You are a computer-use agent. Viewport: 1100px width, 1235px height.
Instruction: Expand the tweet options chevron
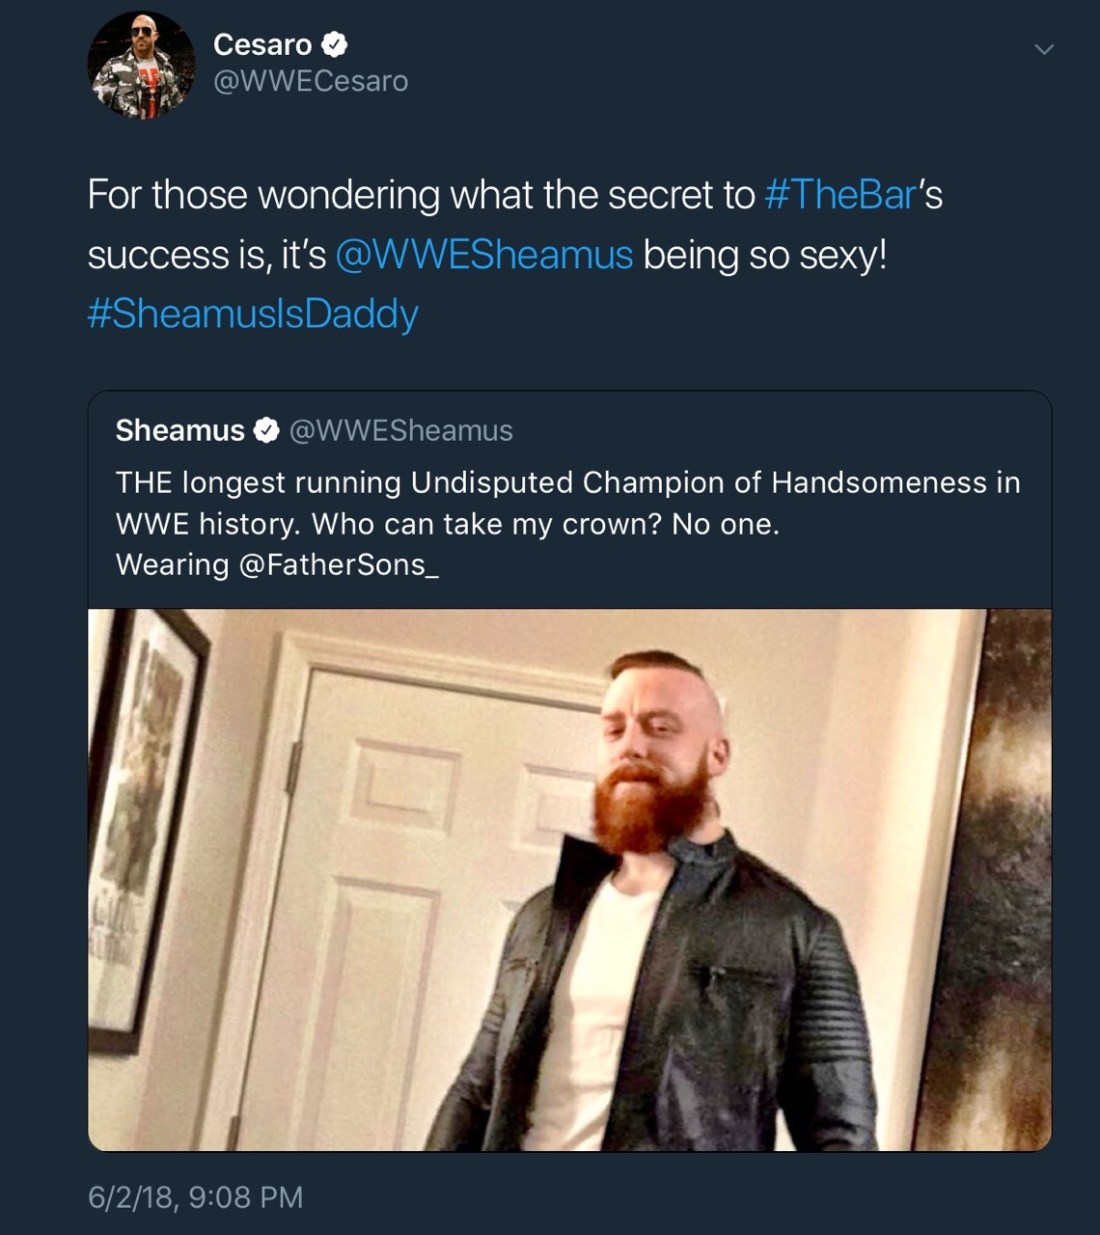(x=1044, y=49)
